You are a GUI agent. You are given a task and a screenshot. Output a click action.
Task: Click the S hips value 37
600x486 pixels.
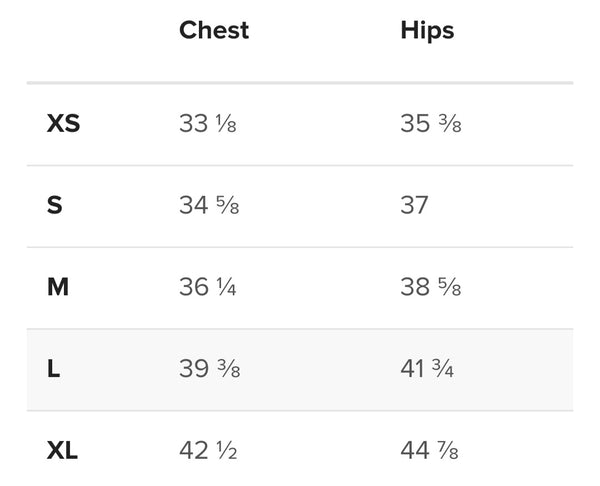click(414, 205)
